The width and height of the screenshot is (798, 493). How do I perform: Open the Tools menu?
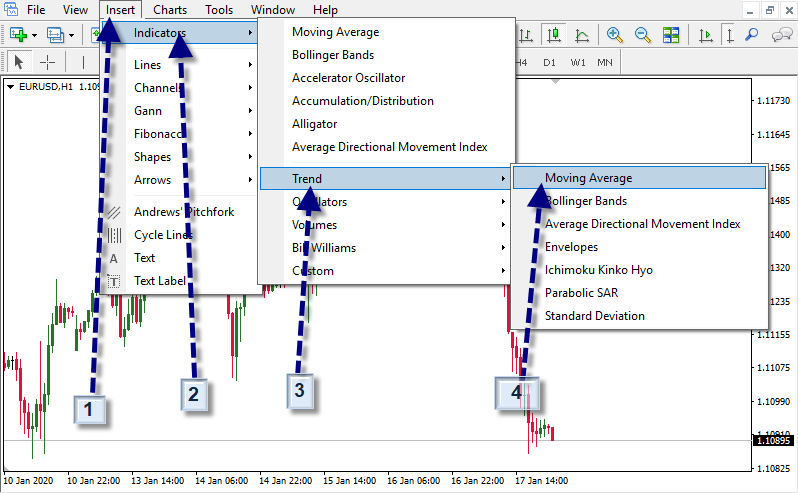(219, 10)
